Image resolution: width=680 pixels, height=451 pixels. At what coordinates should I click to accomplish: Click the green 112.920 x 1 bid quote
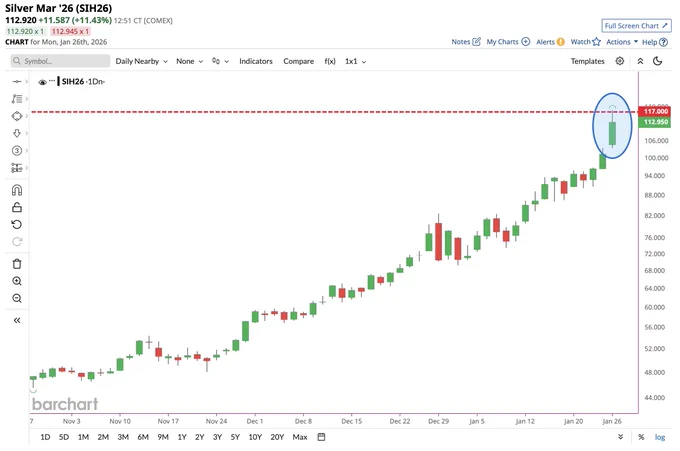pyautogui.click(x=25, y=31)
